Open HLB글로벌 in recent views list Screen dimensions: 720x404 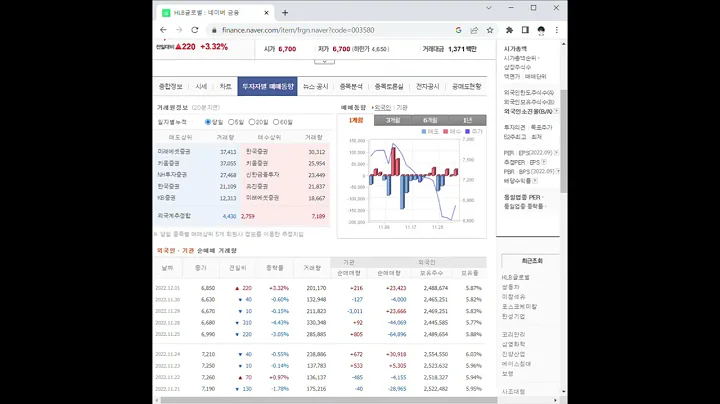[516, 277]
